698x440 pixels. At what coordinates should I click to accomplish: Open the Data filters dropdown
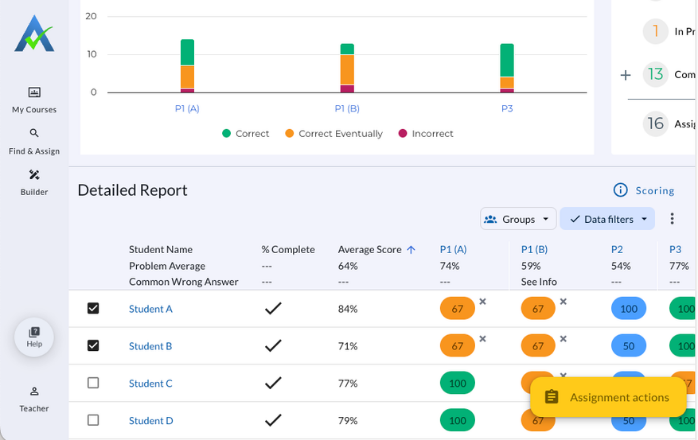pyautogui.click(x=607, y=219)
